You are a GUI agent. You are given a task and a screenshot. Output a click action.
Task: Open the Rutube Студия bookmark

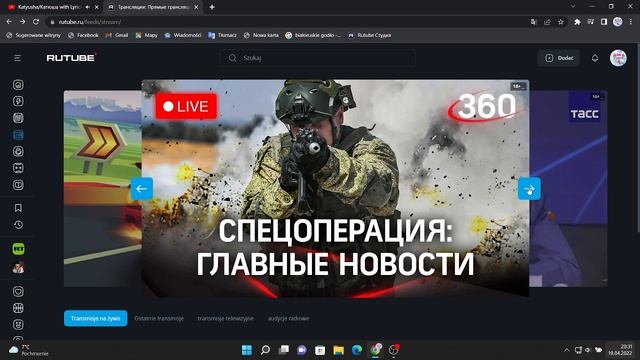click(x=369, y=36)
